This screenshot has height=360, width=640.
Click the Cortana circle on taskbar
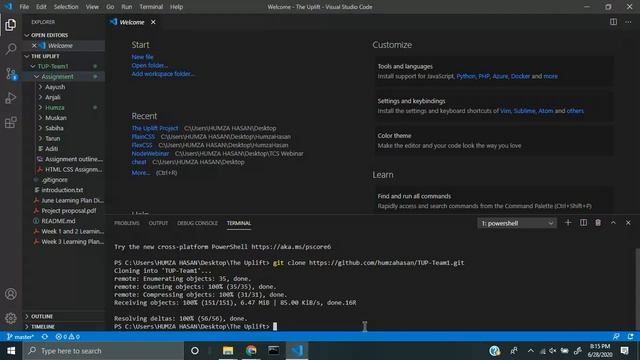pyautogui.click(x=195, y=351)
